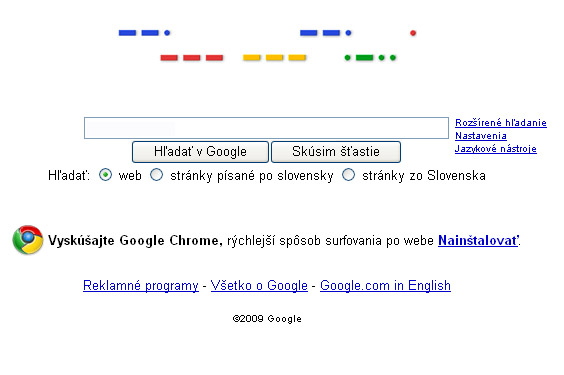Open the "Všetko o Google" footer link

(259, 285)
